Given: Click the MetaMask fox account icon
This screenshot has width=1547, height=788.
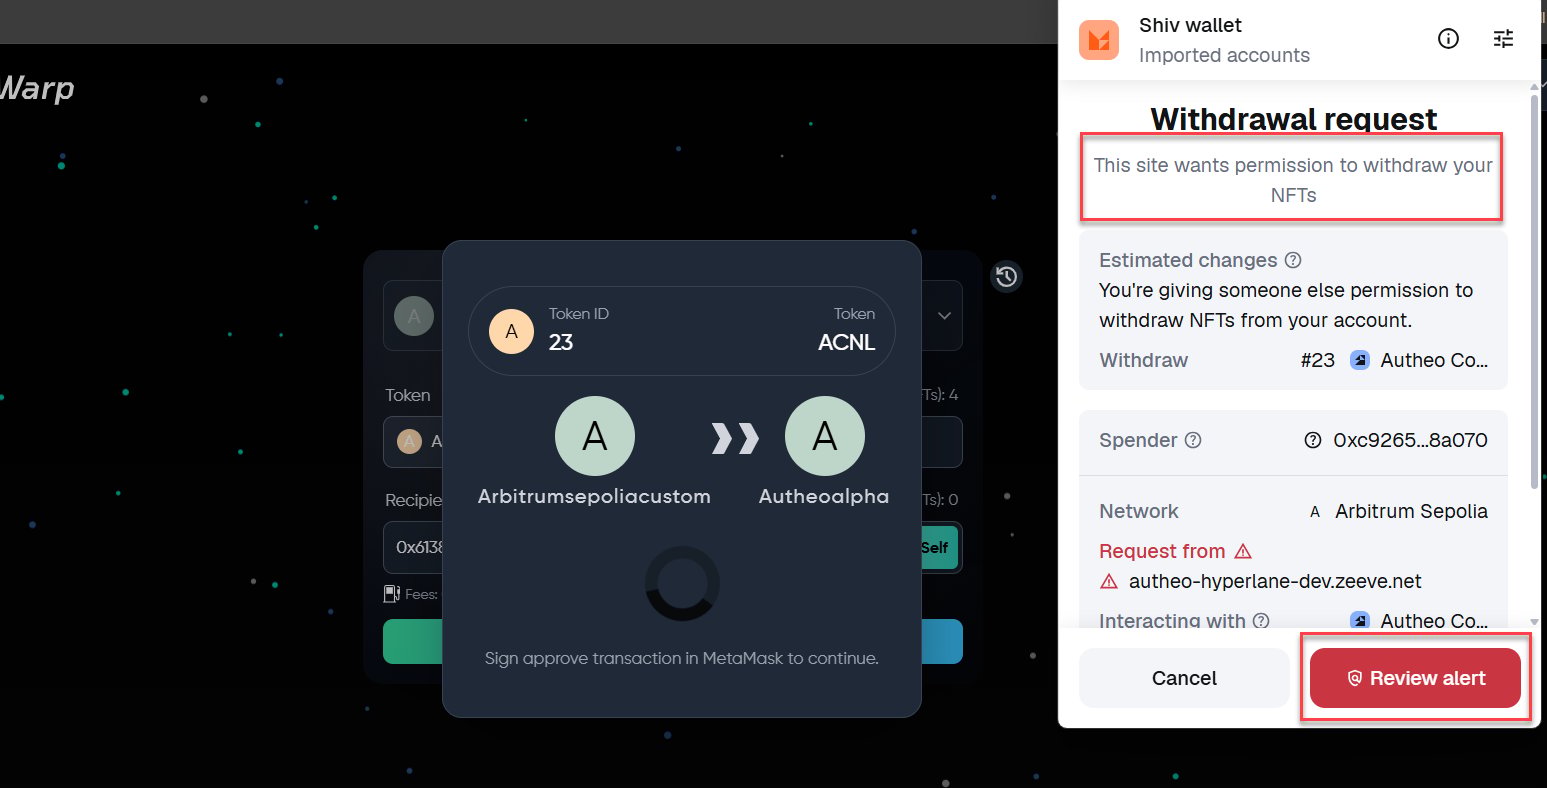Looking at the screenshot, I should [1099, 40].
